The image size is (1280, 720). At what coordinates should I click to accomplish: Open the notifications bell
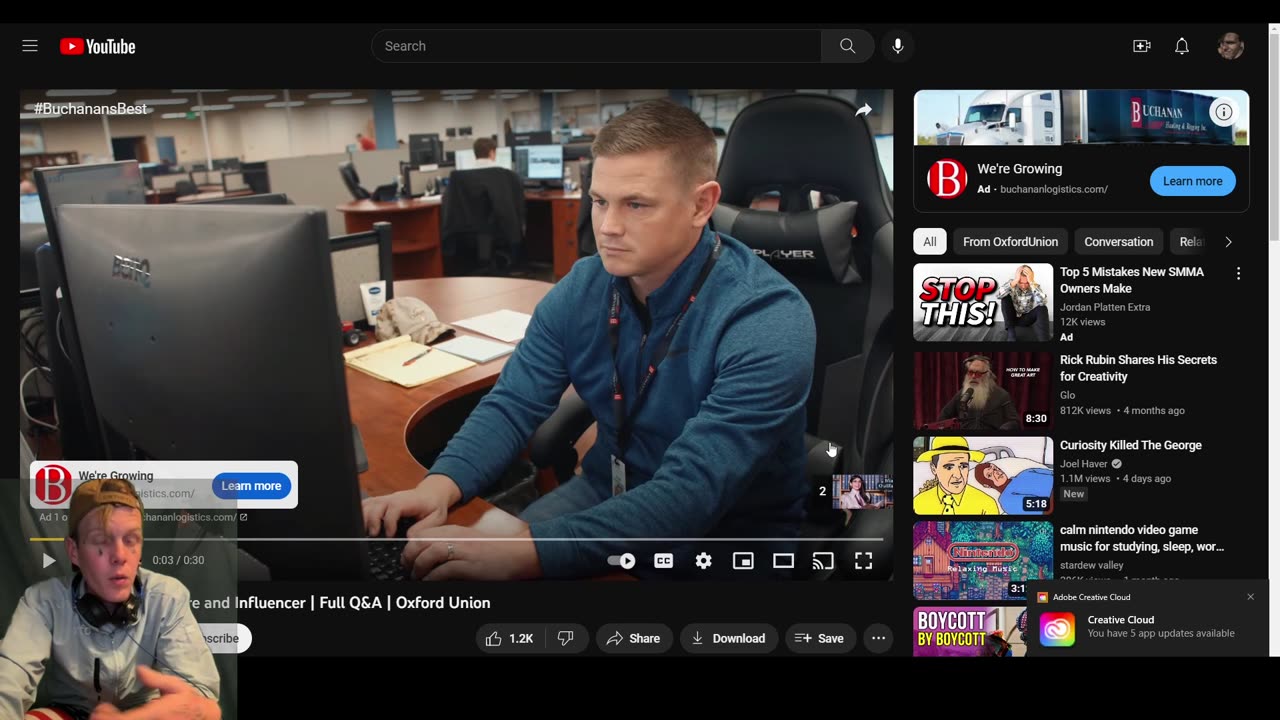point(1182,46)
